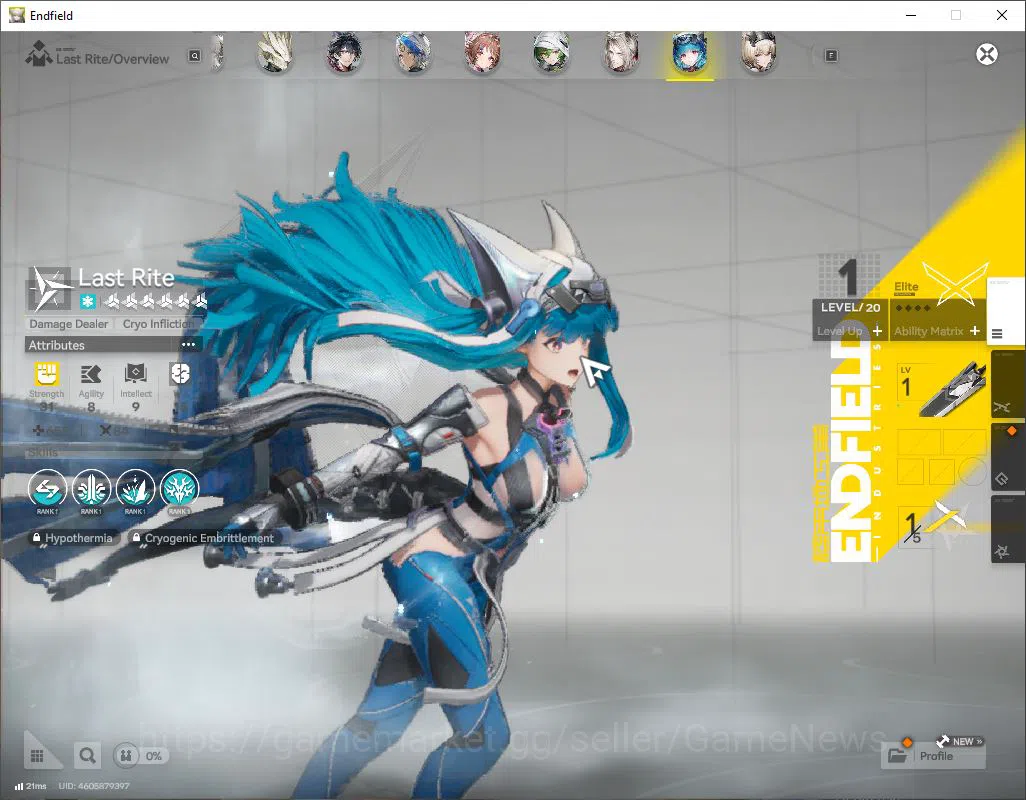View locked Cryogenic Embrittlement talent
Image resolution: width=1026 pixels, height=800 pixels.
point(203,538)
